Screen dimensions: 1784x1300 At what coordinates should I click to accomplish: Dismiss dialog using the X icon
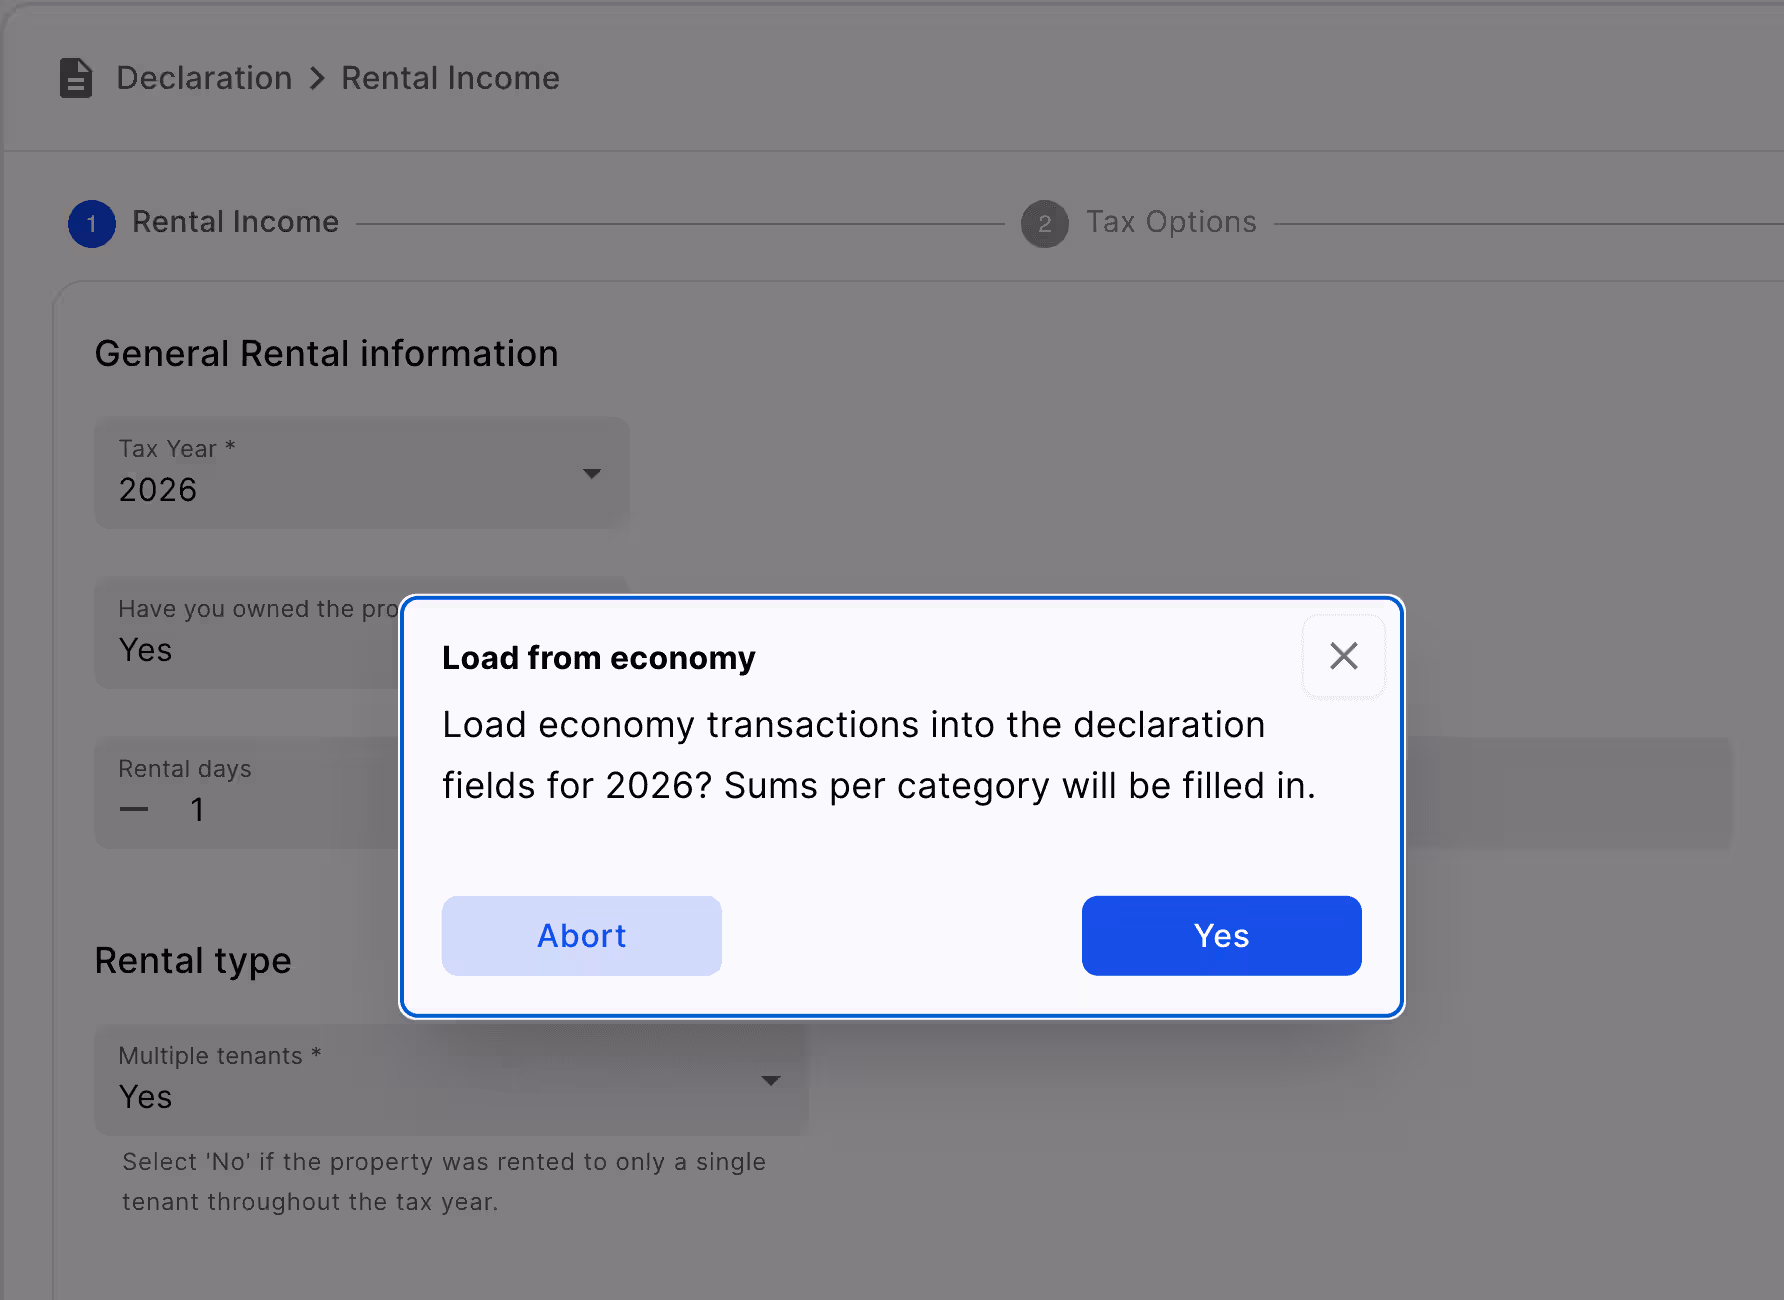1343,656
